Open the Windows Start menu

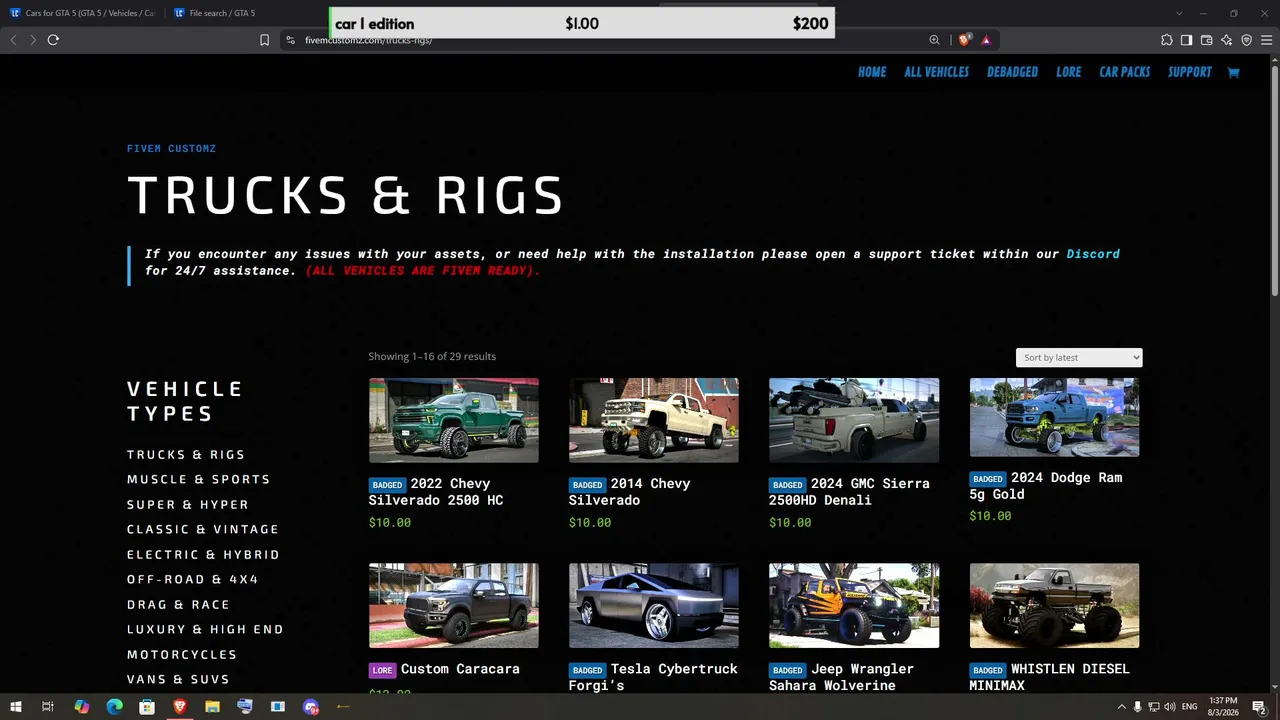16,707
